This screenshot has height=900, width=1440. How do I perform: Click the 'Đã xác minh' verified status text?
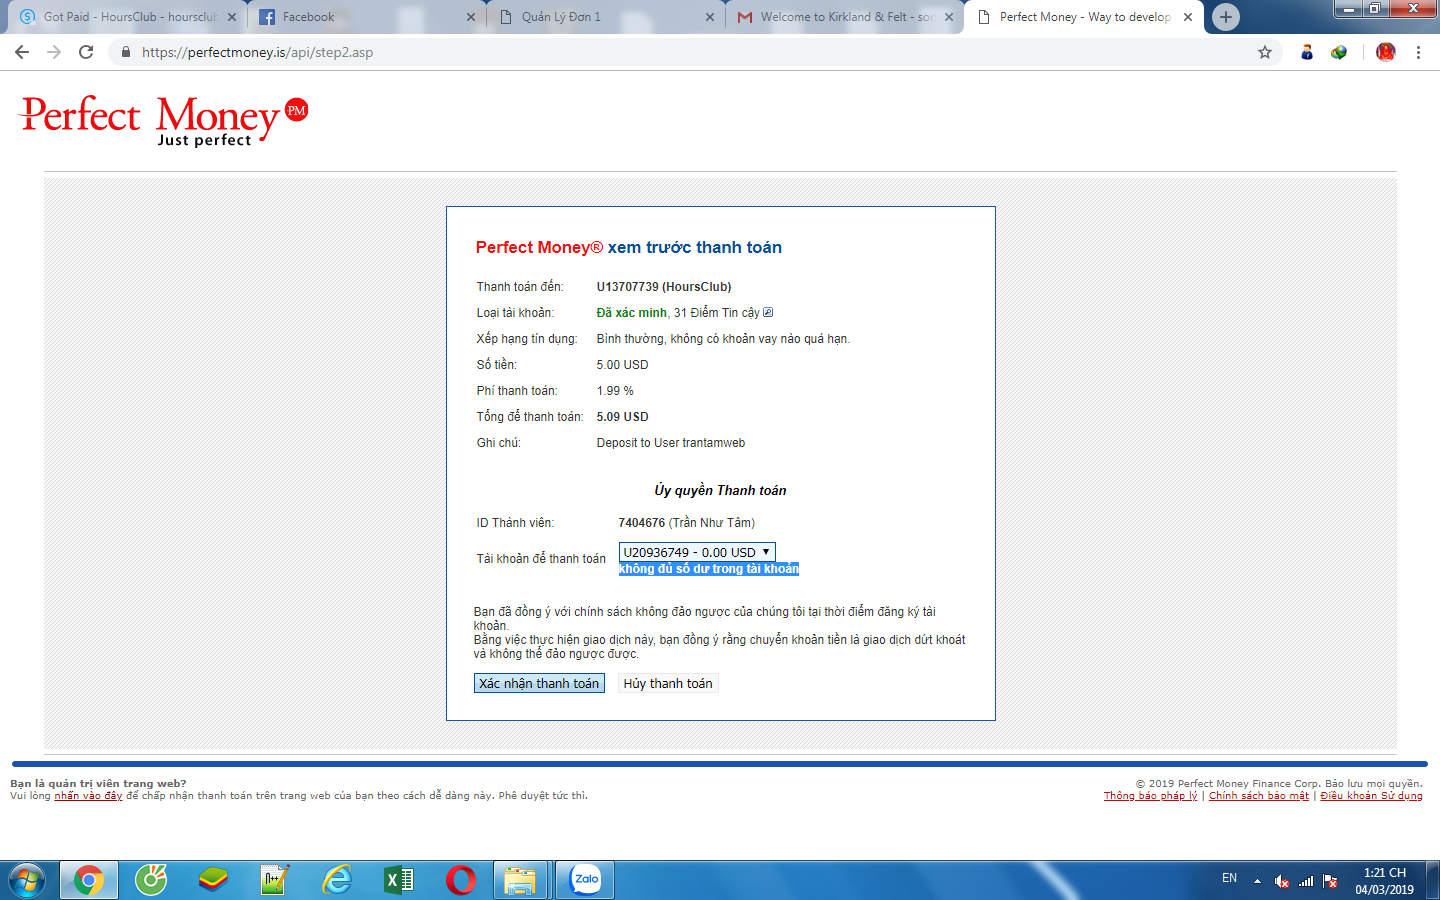tap(632, 313)
